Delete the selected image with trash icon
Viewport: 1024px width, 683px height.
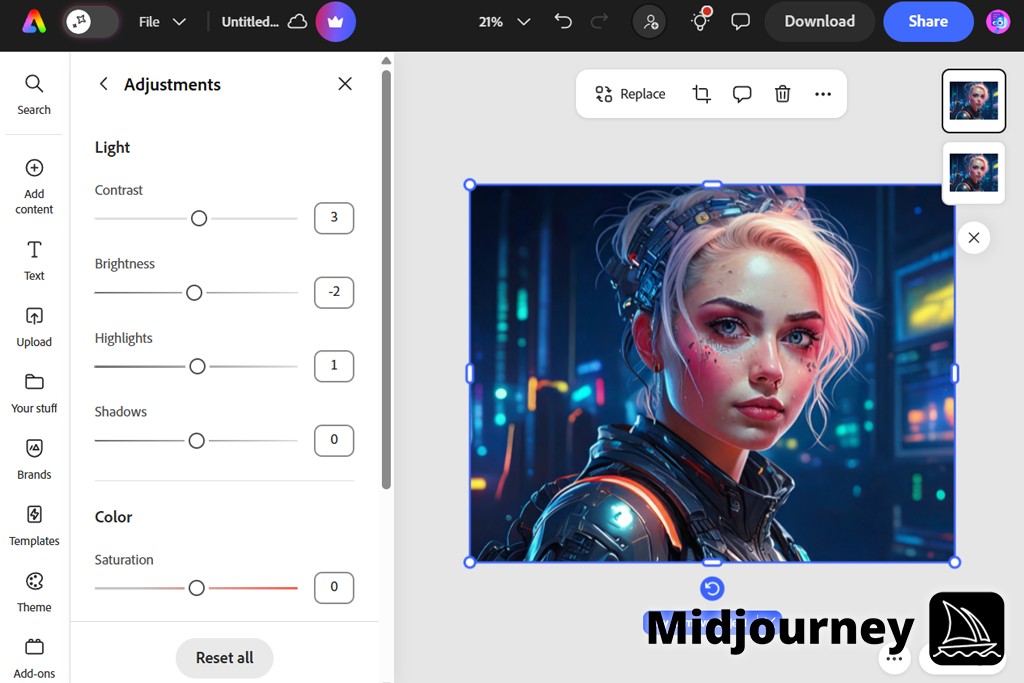[x=782, y=94]
